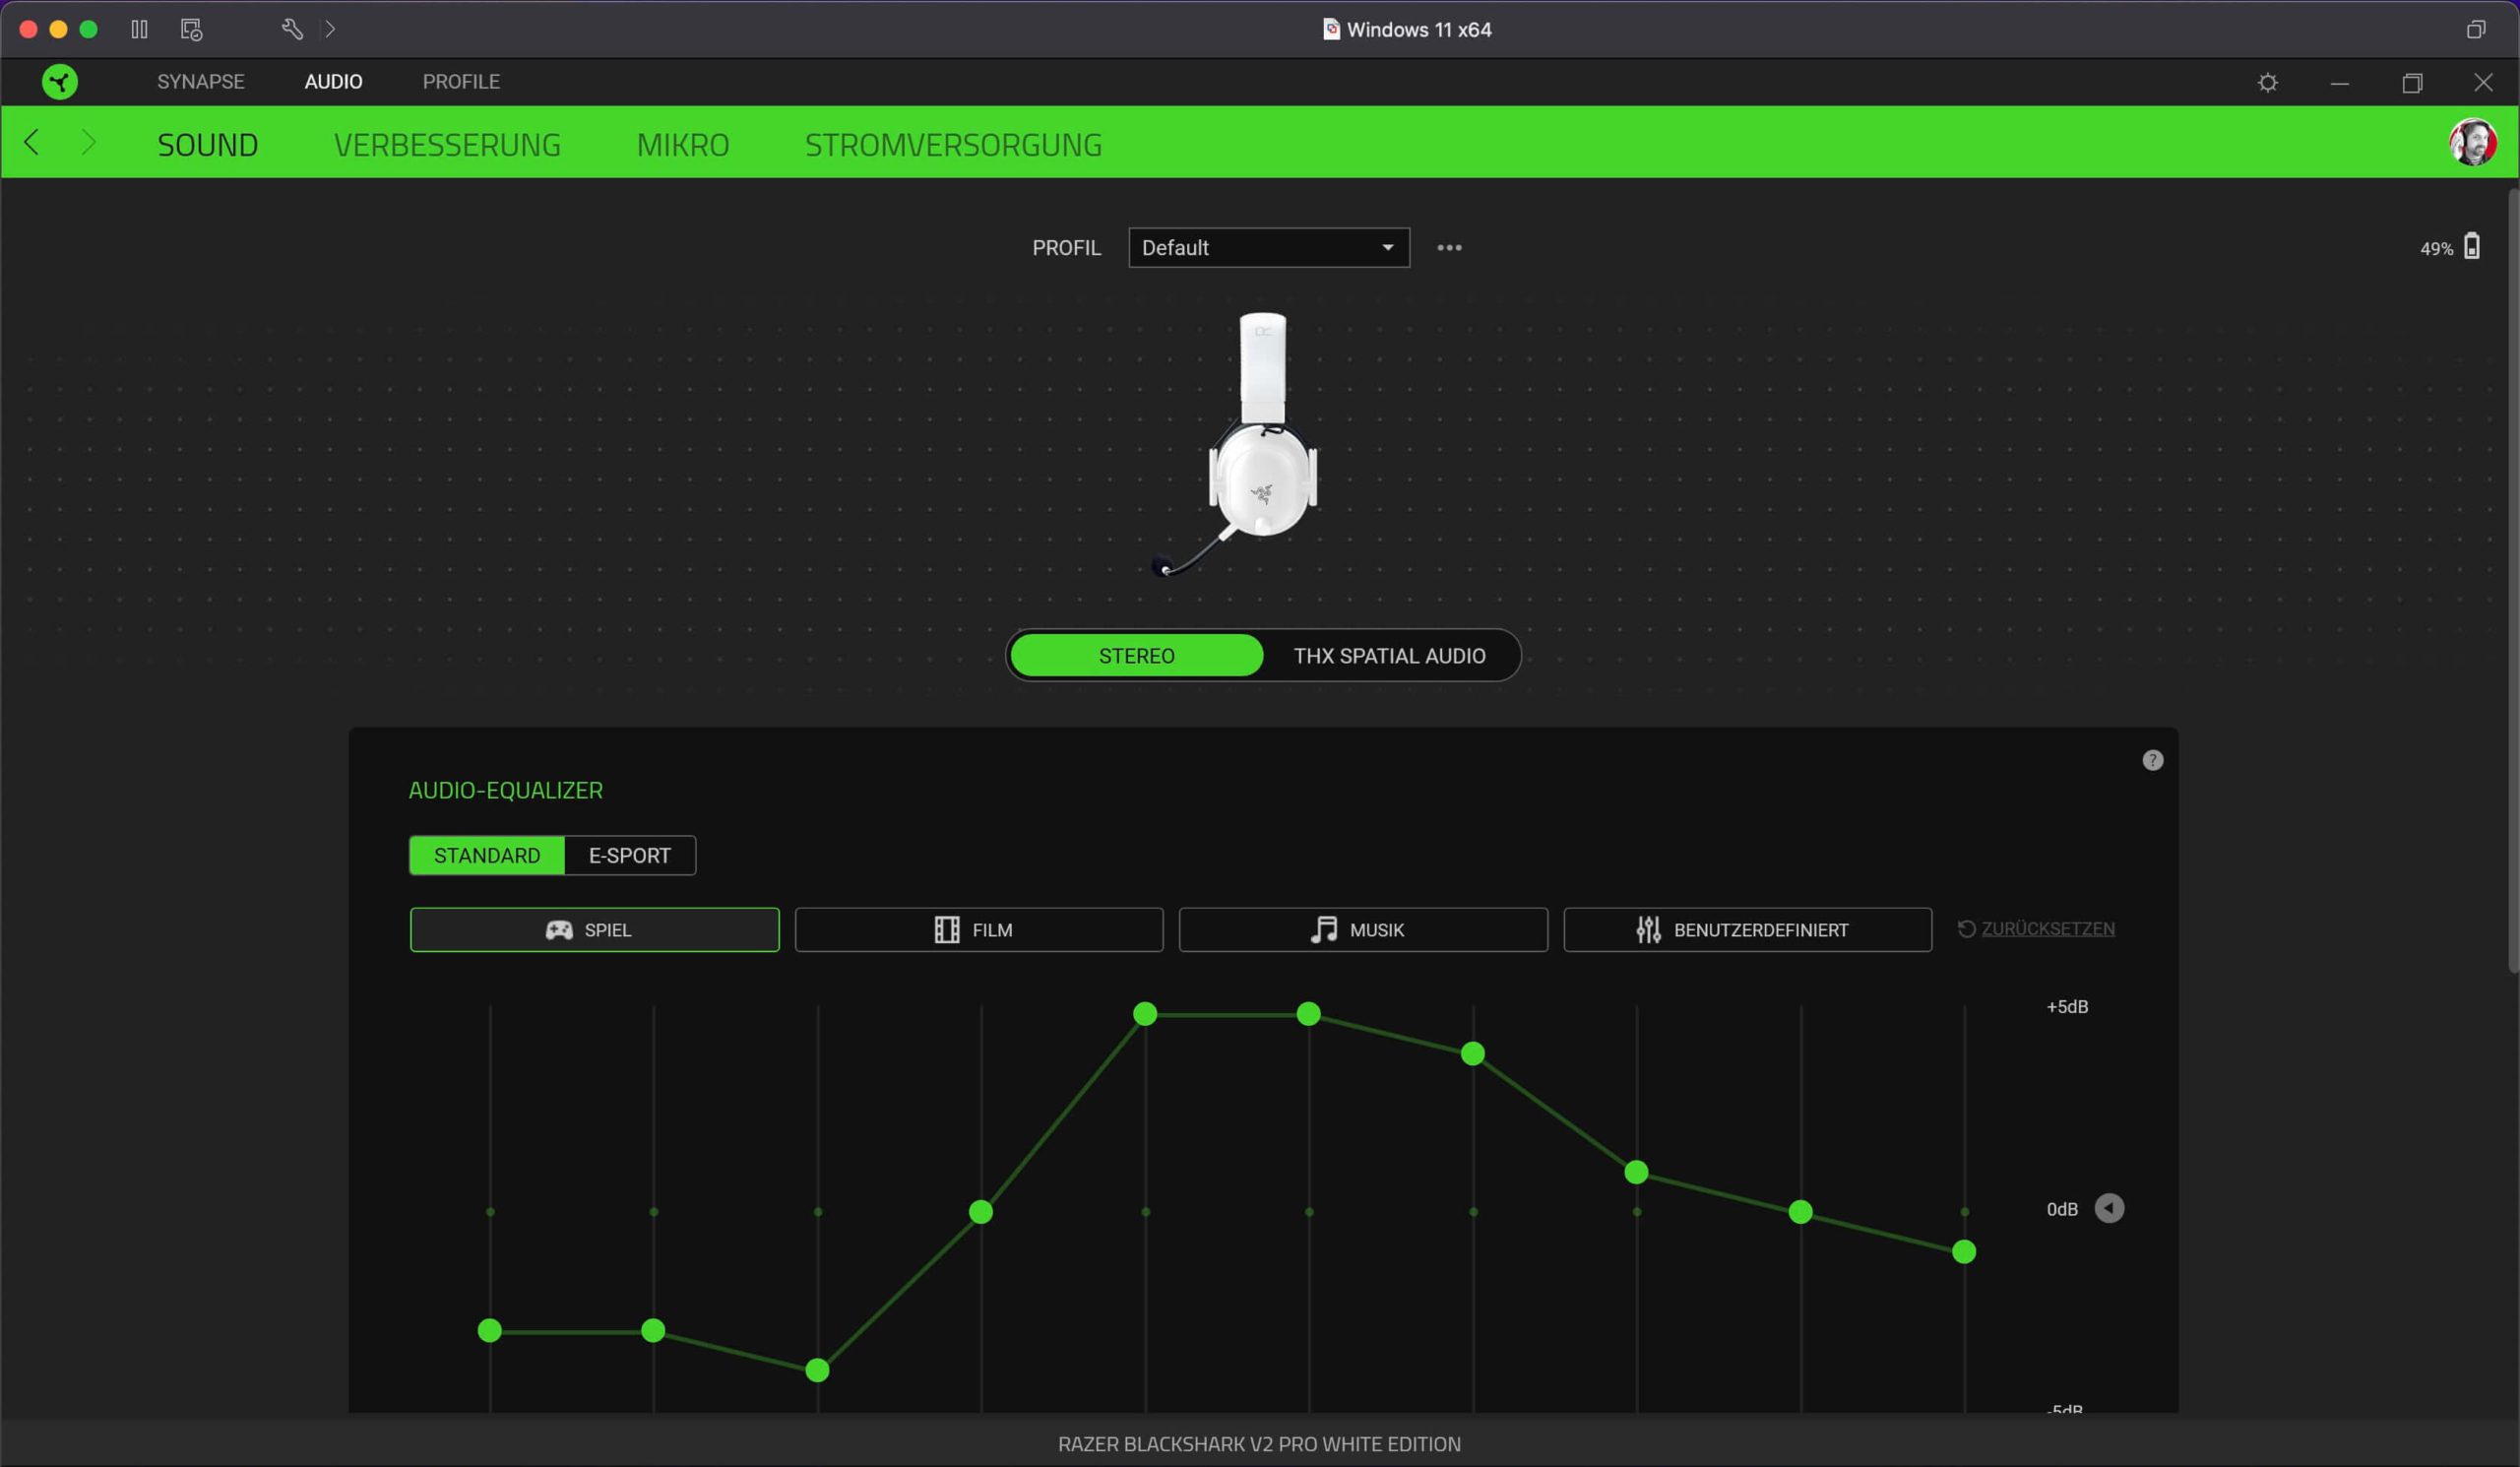This screenshot has height=1467, width=2520.
Task: Click the highest equalizer band point
Action: tap(1145, 1014)
